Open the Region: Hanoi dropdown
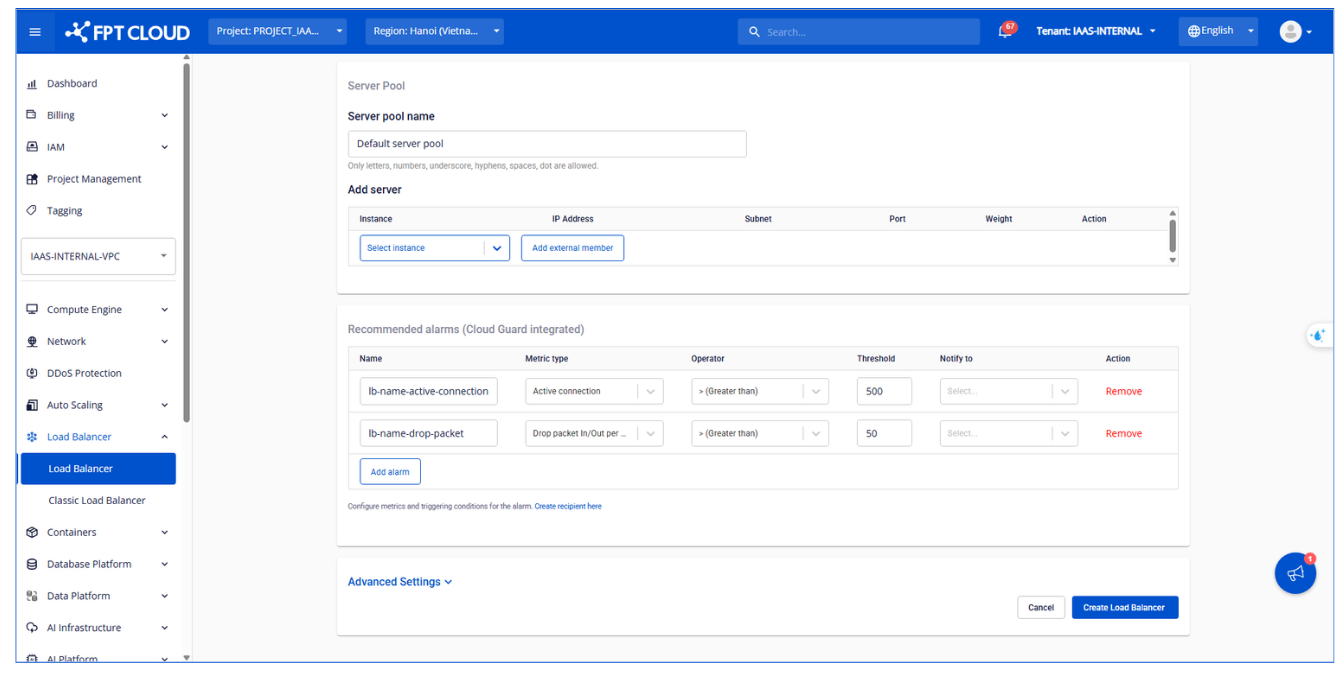Viewport: 1344px width, 690px height. click(x=434, y=31)
